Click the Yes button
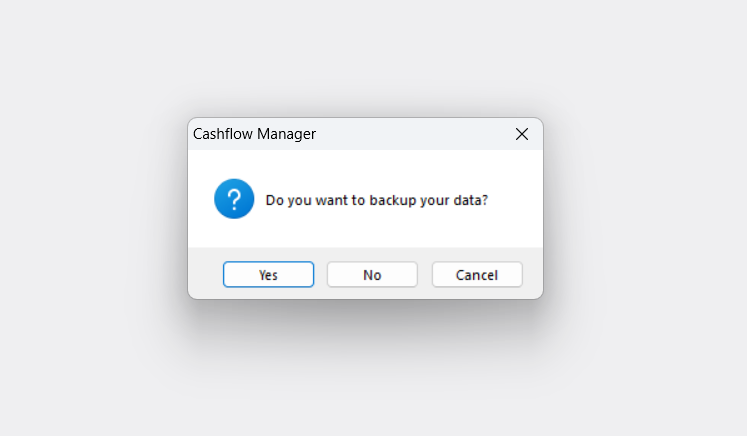 (268, 274)
